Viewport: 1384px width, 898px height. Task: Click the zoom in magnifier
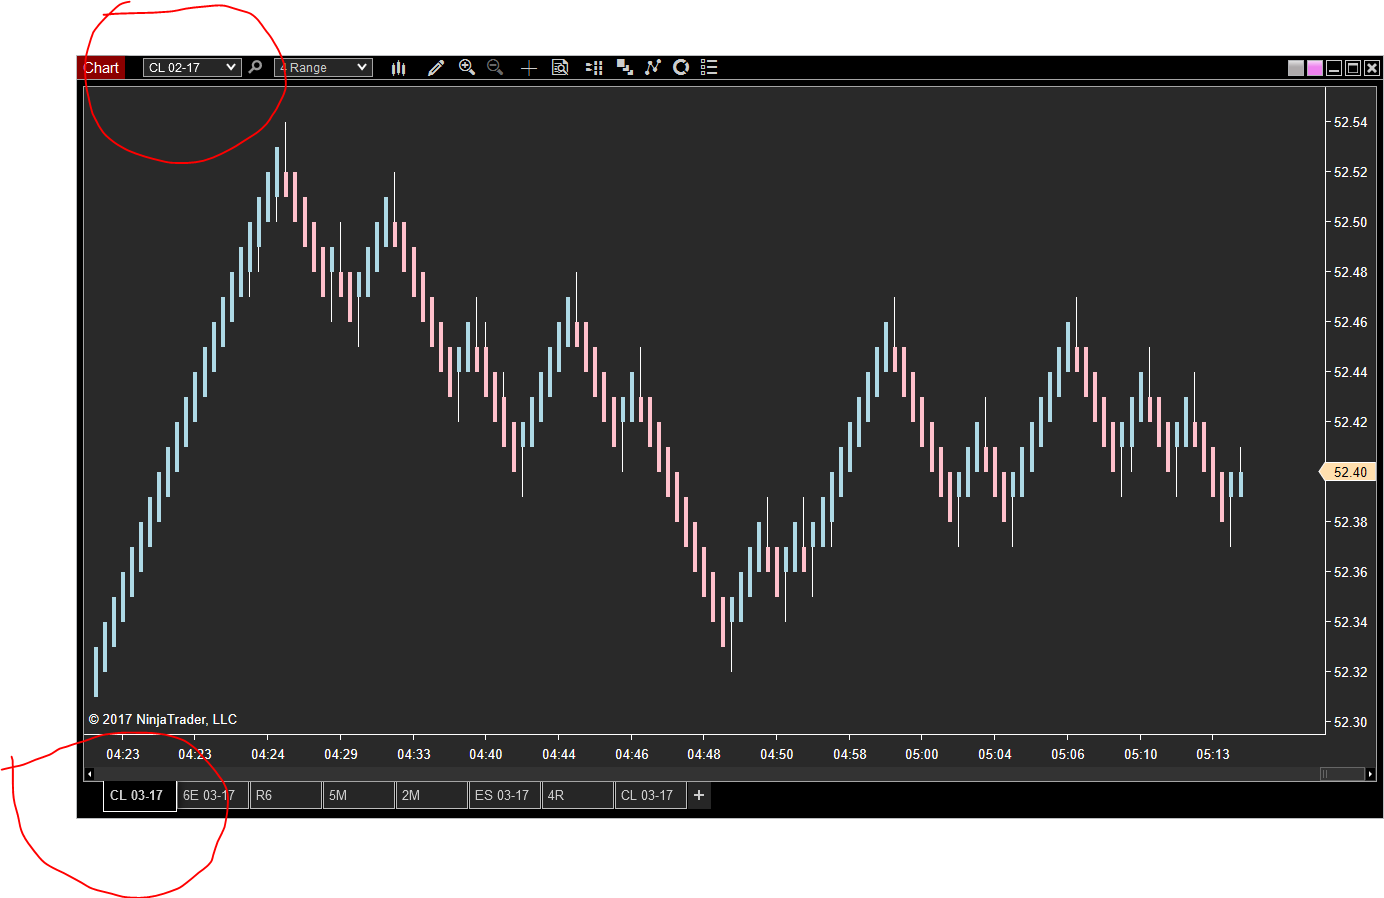pos(466,67)
